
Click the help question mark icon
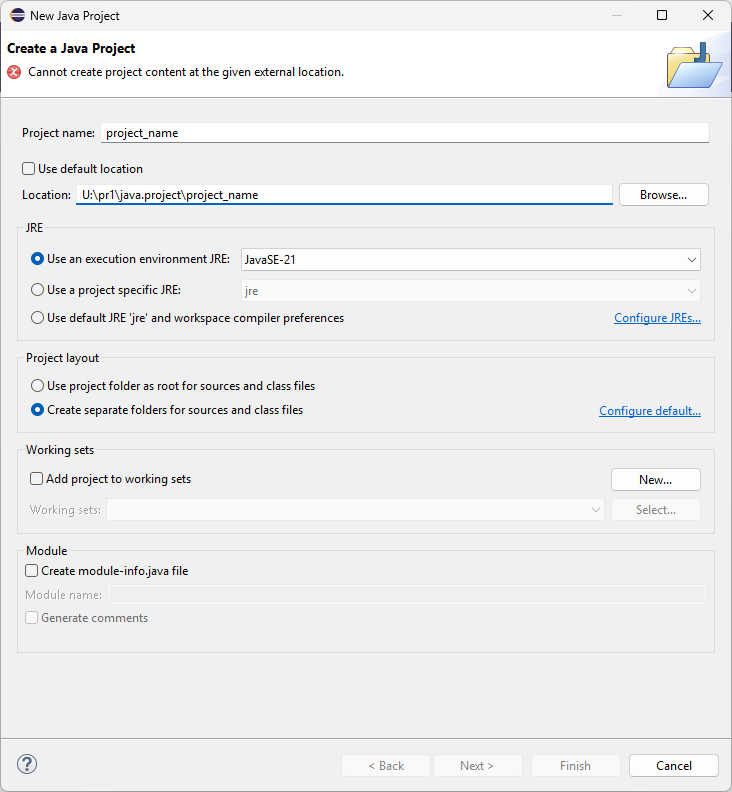27,765
